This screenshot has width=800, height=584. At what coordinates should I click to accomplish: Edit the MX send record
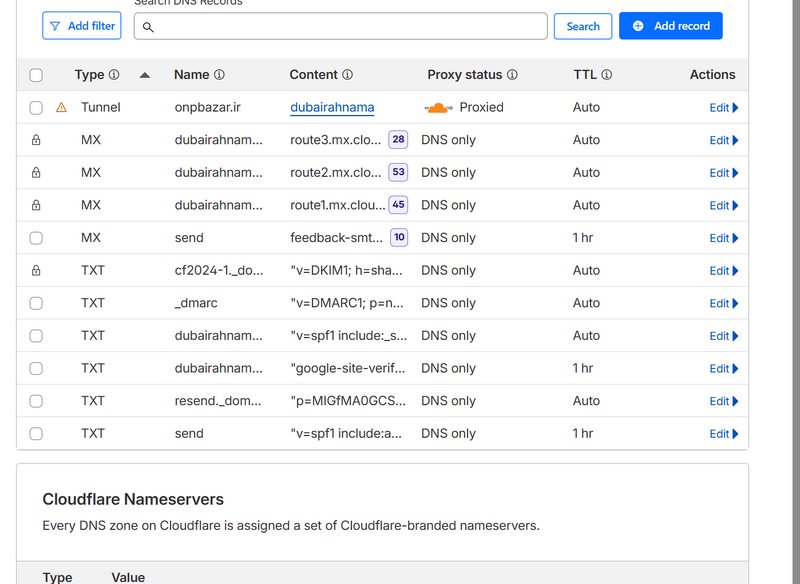723,238
